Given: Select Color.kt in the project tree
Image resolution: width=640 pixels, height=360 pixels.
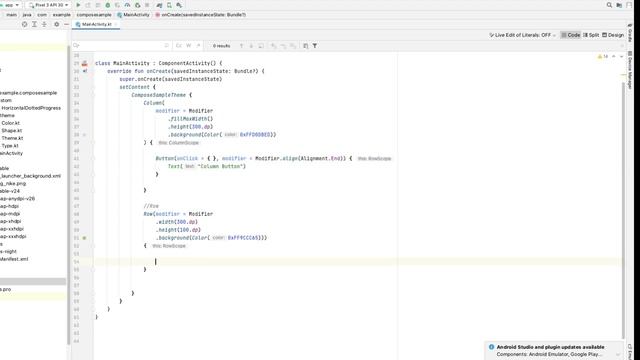Looking at the screenshot, I should [x=10, y=123].
